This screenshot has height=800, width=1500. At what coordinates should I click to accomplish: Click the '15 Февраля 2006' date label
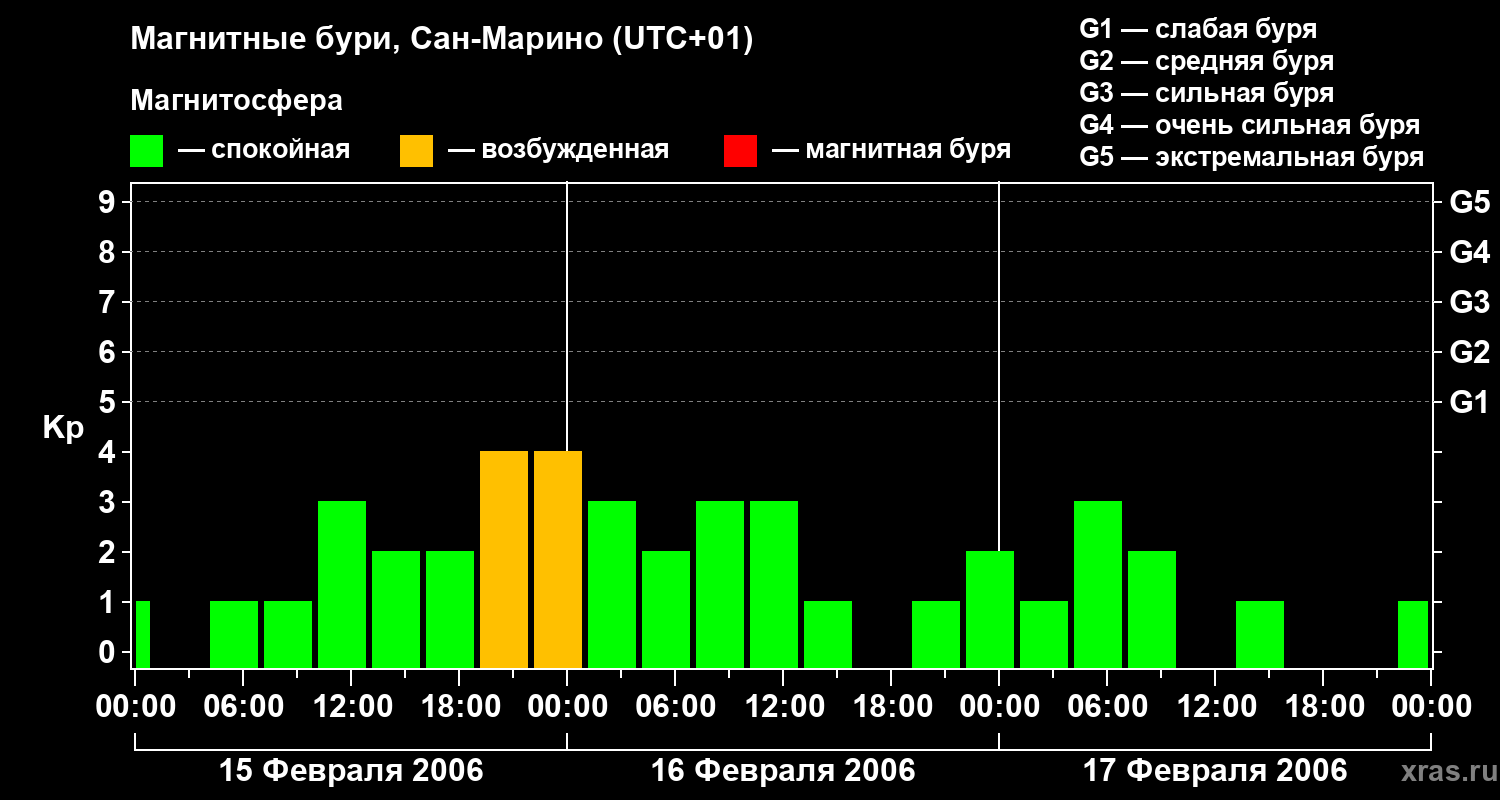pyautogui.click(x=351, y=771)
